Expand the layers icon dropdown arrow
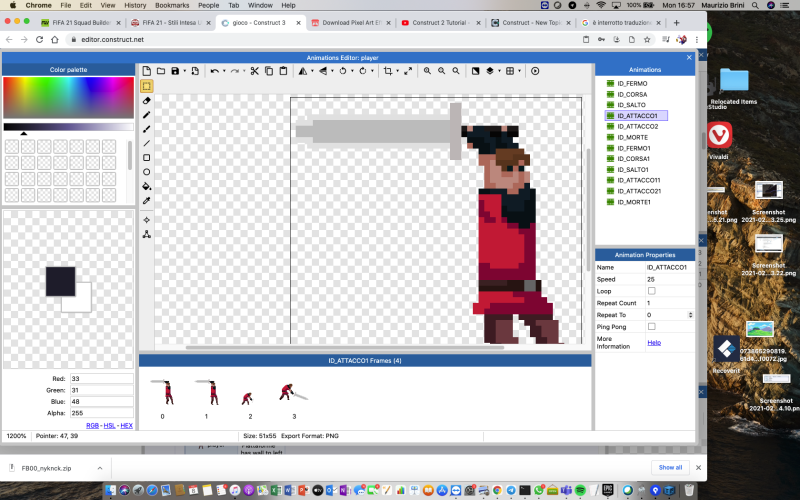Image resolution: width=800 pixels, height=500 pixels. pyautogui.click(x=499, y=71)
